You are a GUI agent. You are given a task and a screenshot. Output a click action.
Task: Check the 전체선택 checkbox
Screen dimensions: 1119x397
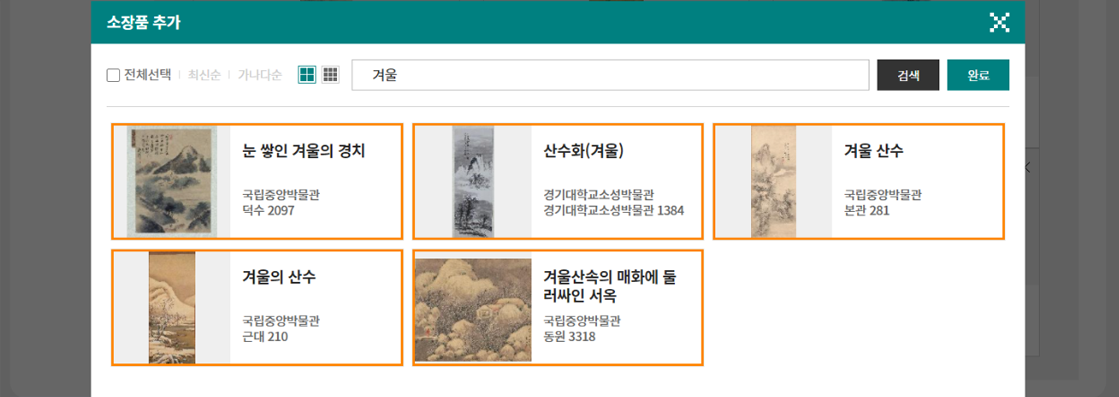point(113,75)
